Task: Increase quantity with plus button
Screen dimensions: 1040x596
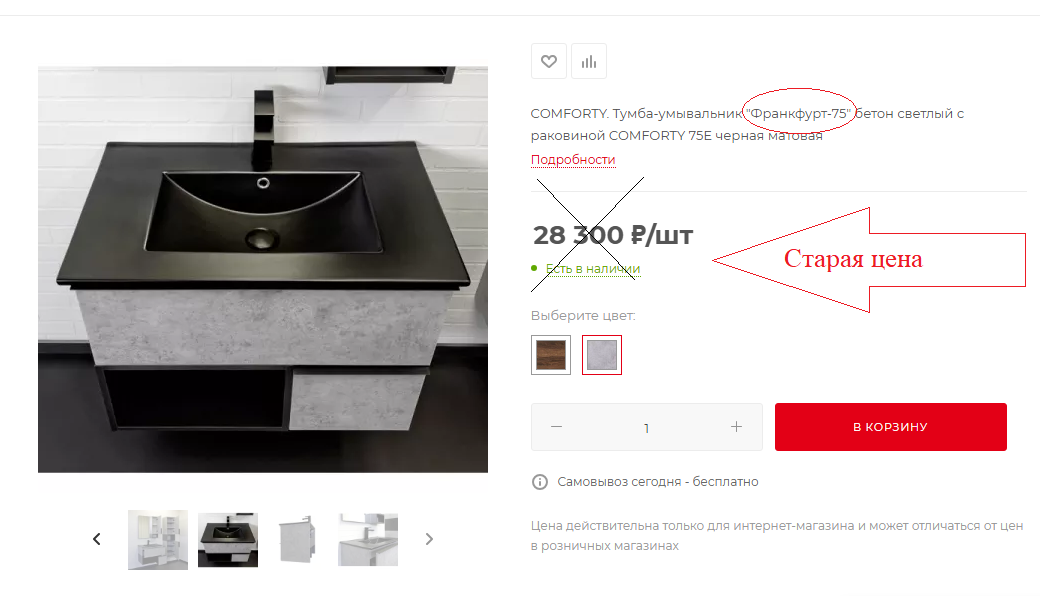Action: 736,427
